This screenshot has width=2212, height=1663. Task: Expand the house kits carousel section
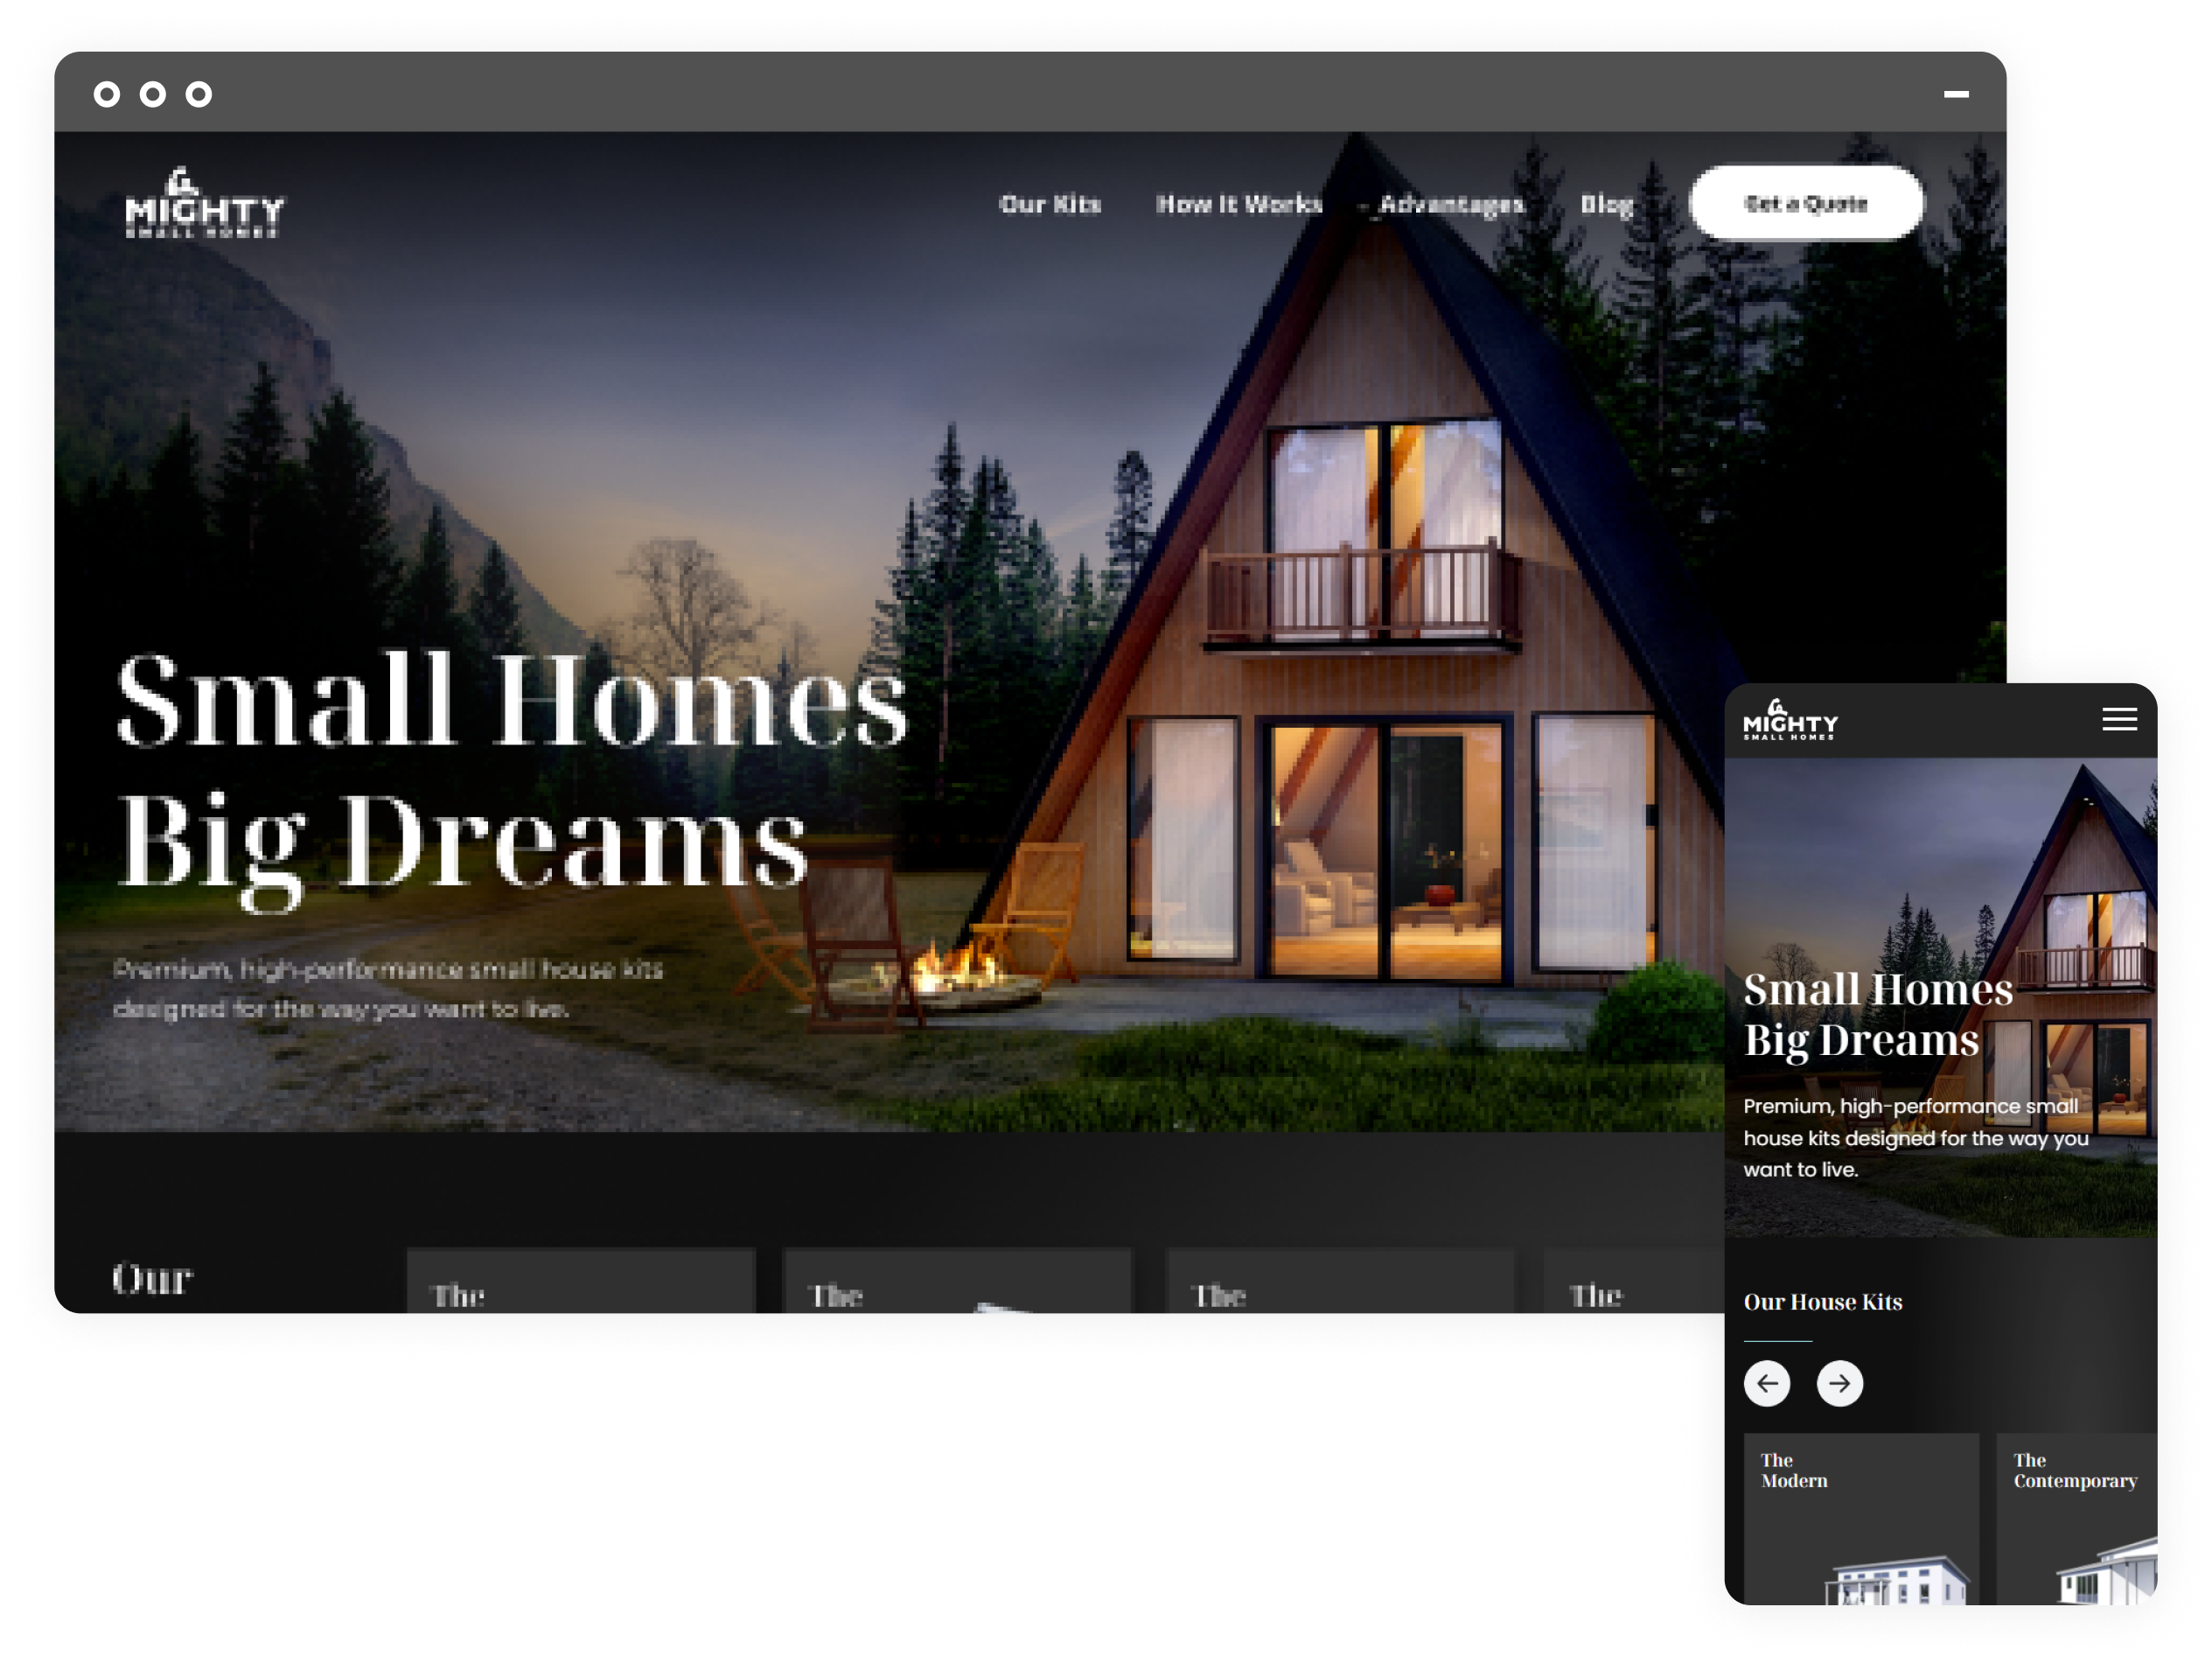1840,1382
